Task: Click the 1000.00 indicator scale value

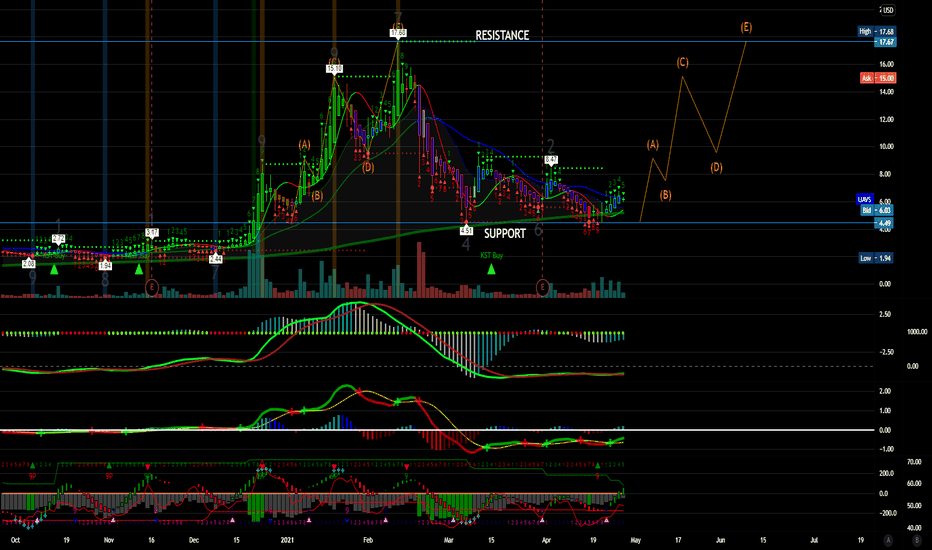Action: 917,332
